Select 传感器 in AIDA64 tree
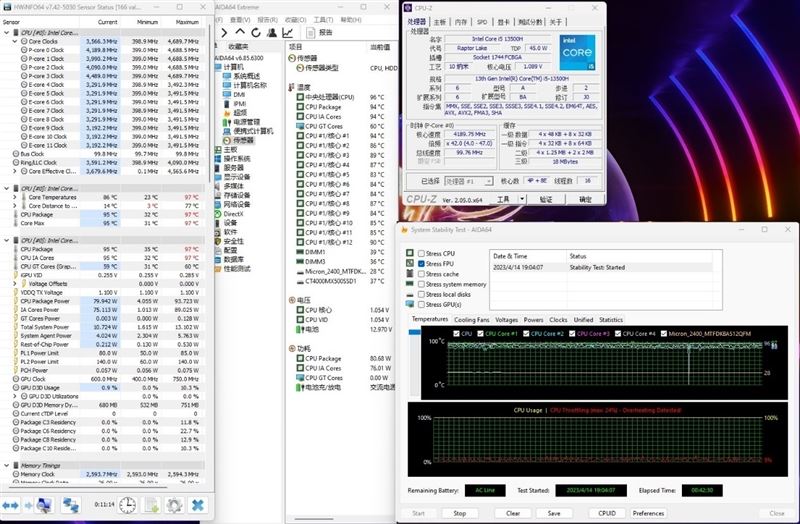The image size is (800, 524). click(238, 140)
